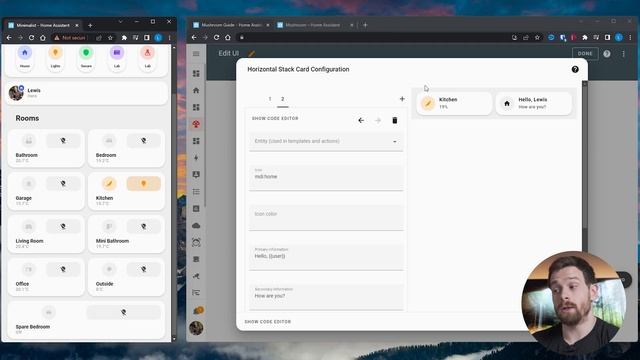Image resolution: width=640 pixels, height=360 pixels.
Task: Click the DONE button
Action: pyautogui.click(x=585, y=53)
